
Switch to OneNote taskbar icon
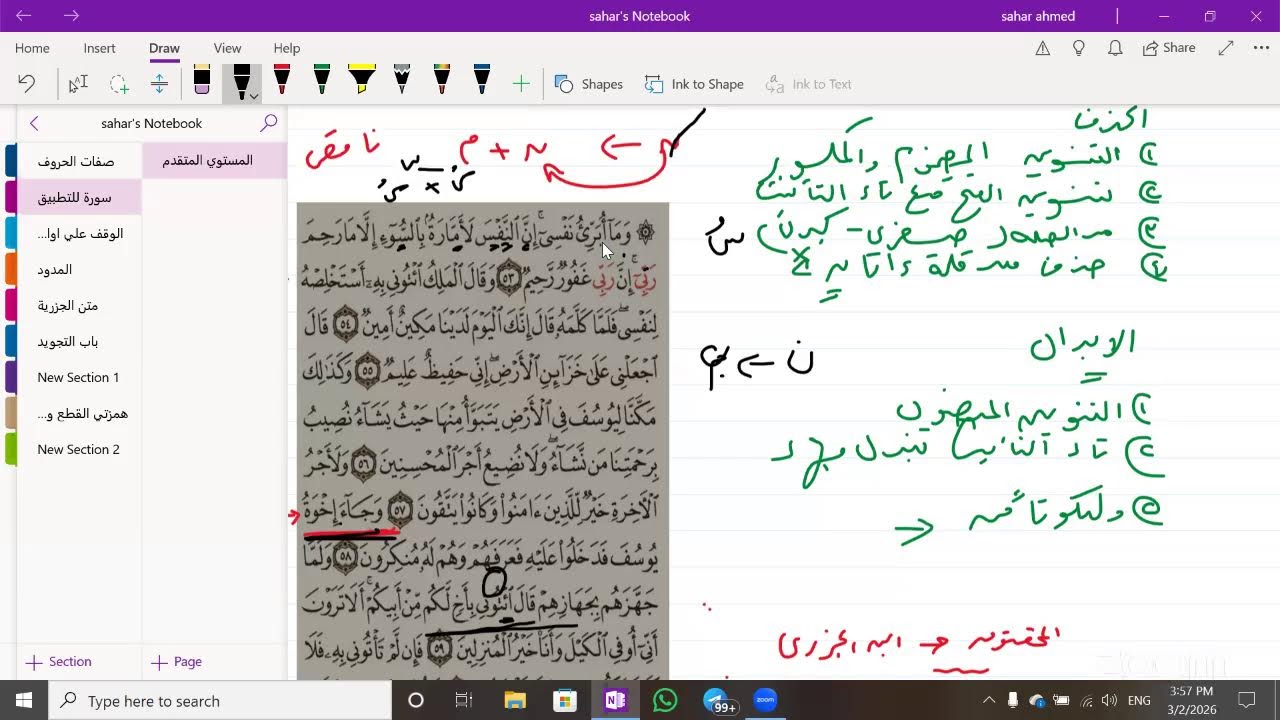pos(615,700)
